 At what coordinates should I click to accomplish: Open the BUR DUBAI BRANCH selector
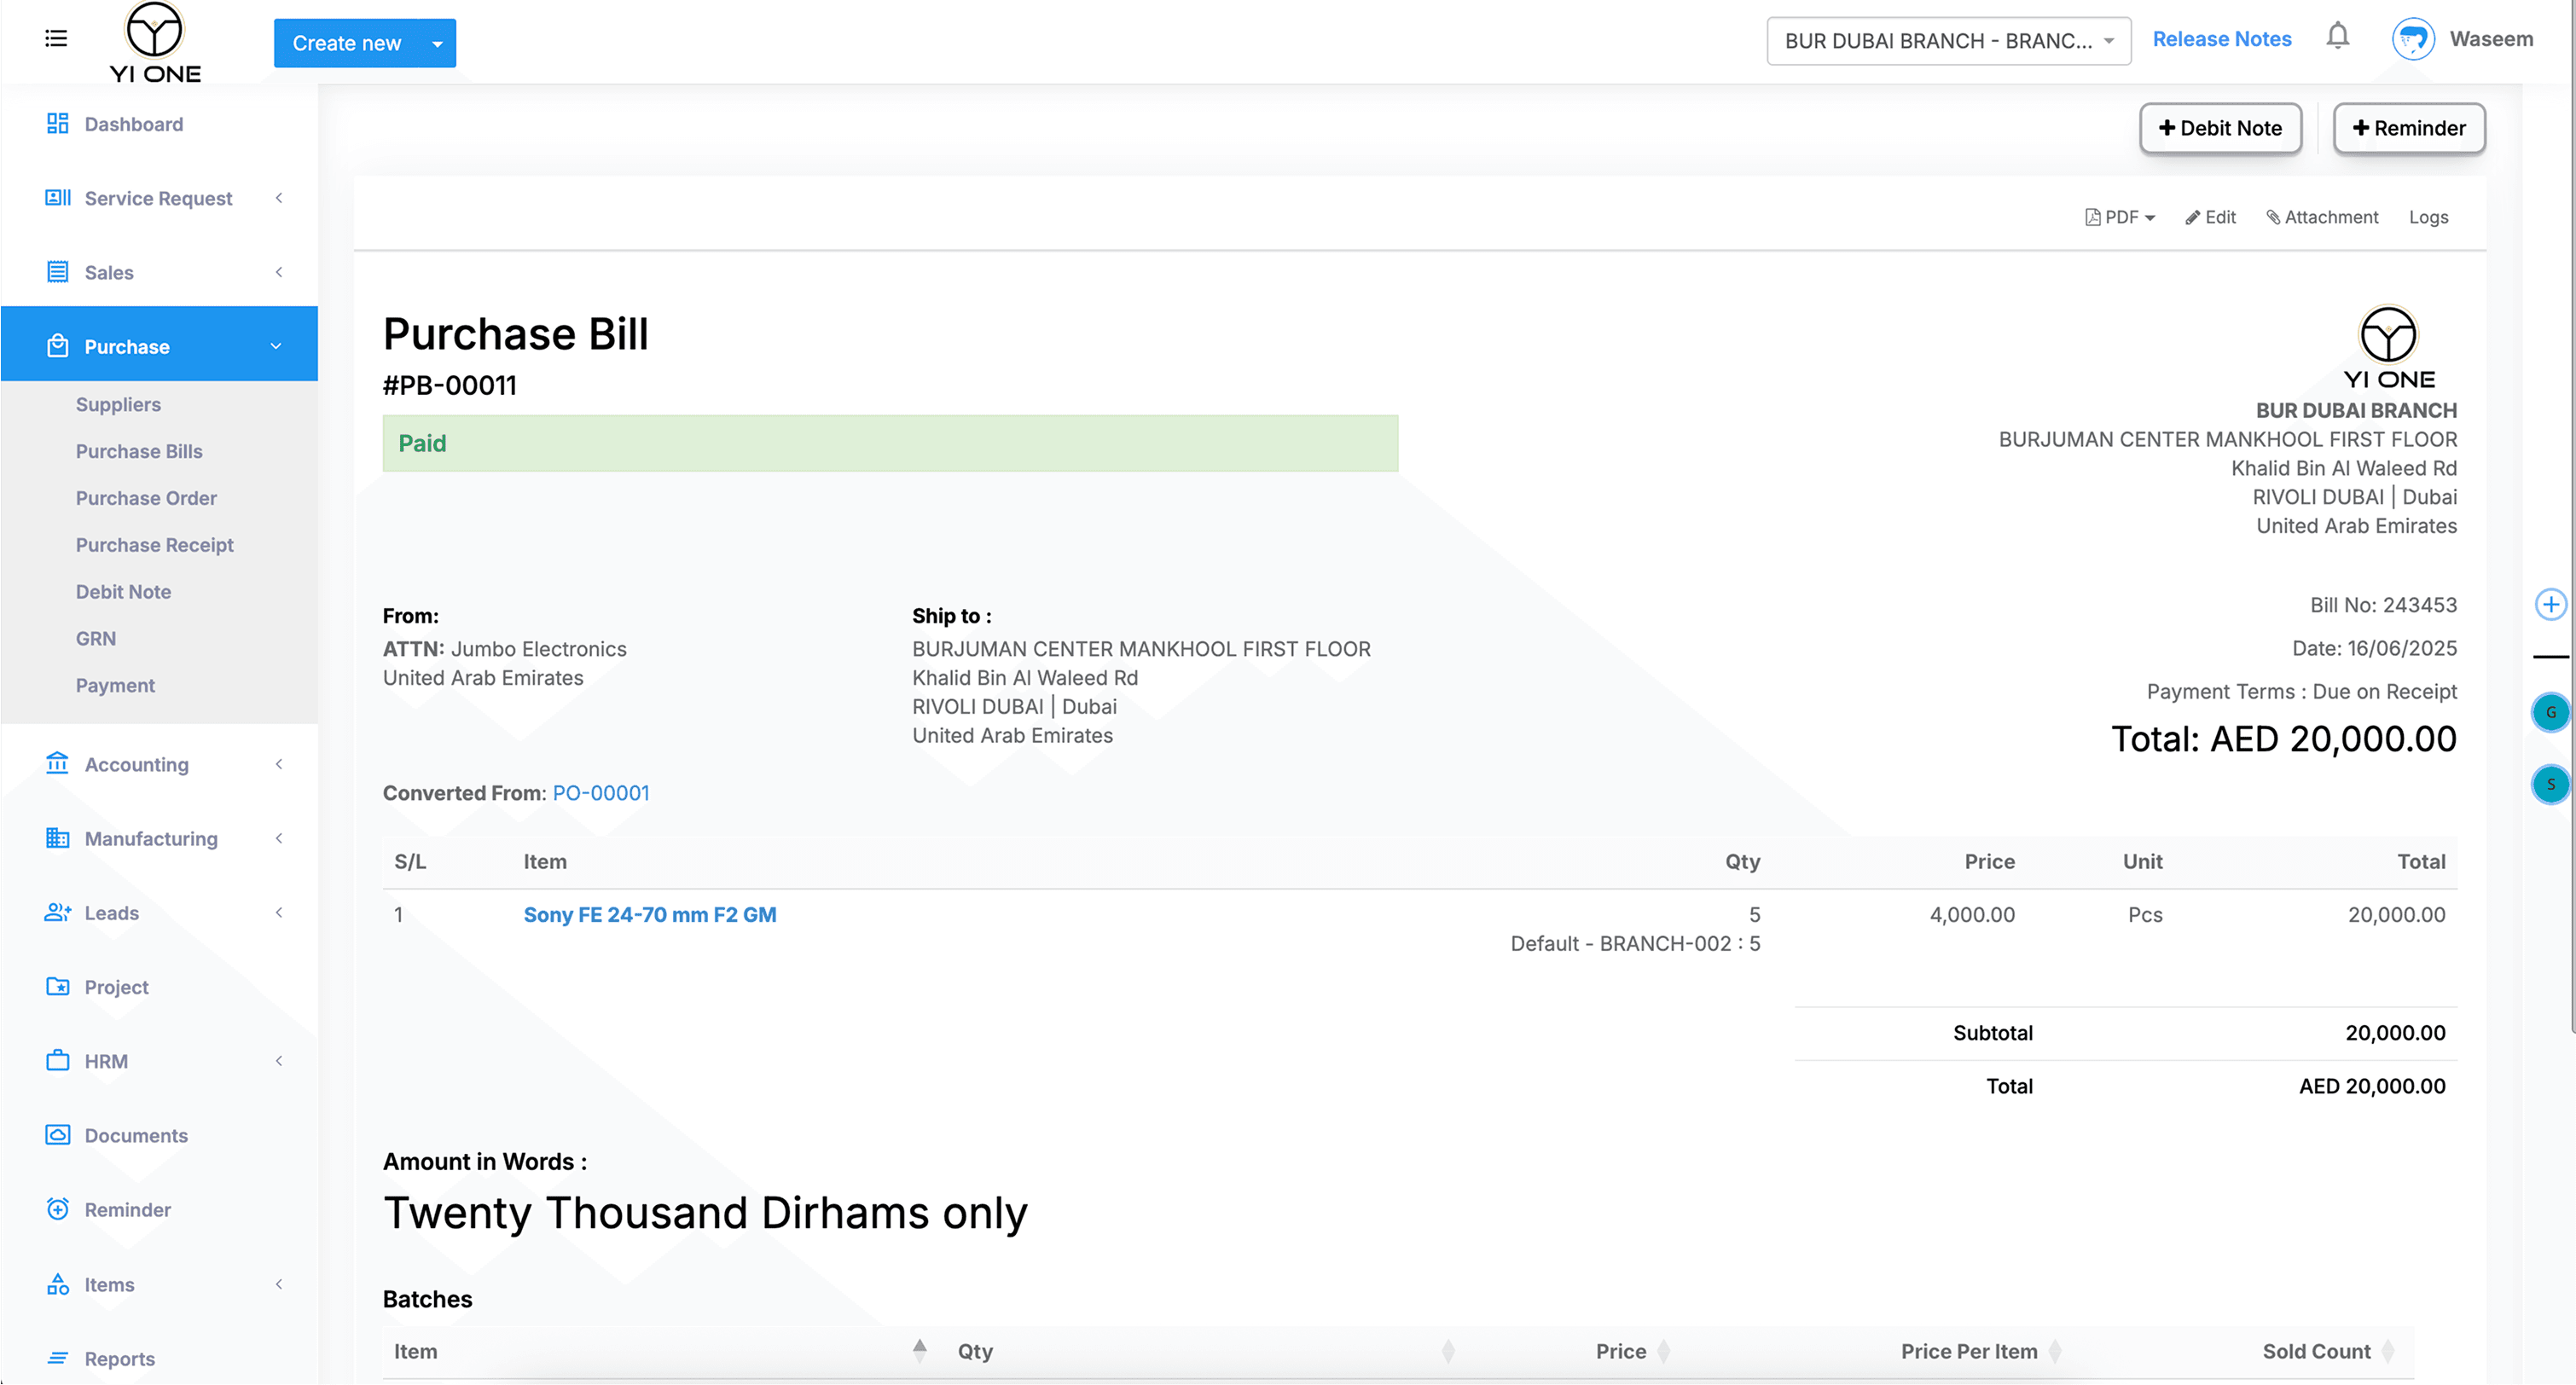point(1948,41)
